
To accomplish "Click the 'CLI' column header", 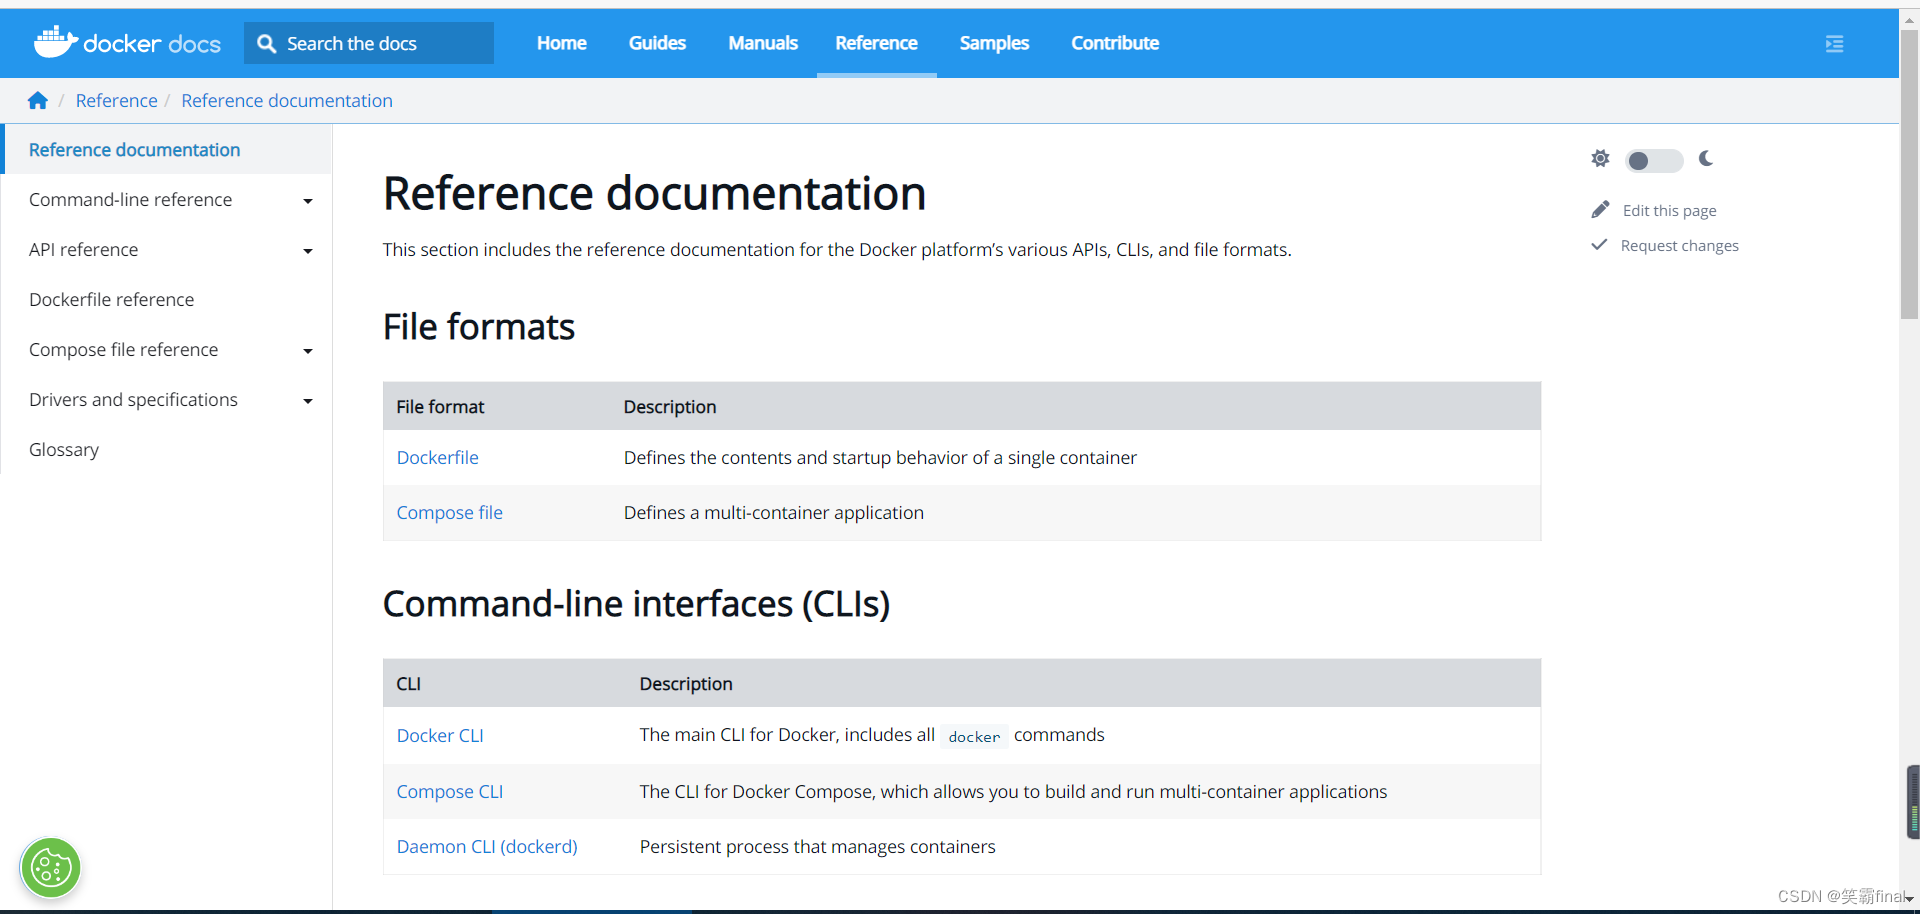I will [408, 683].
